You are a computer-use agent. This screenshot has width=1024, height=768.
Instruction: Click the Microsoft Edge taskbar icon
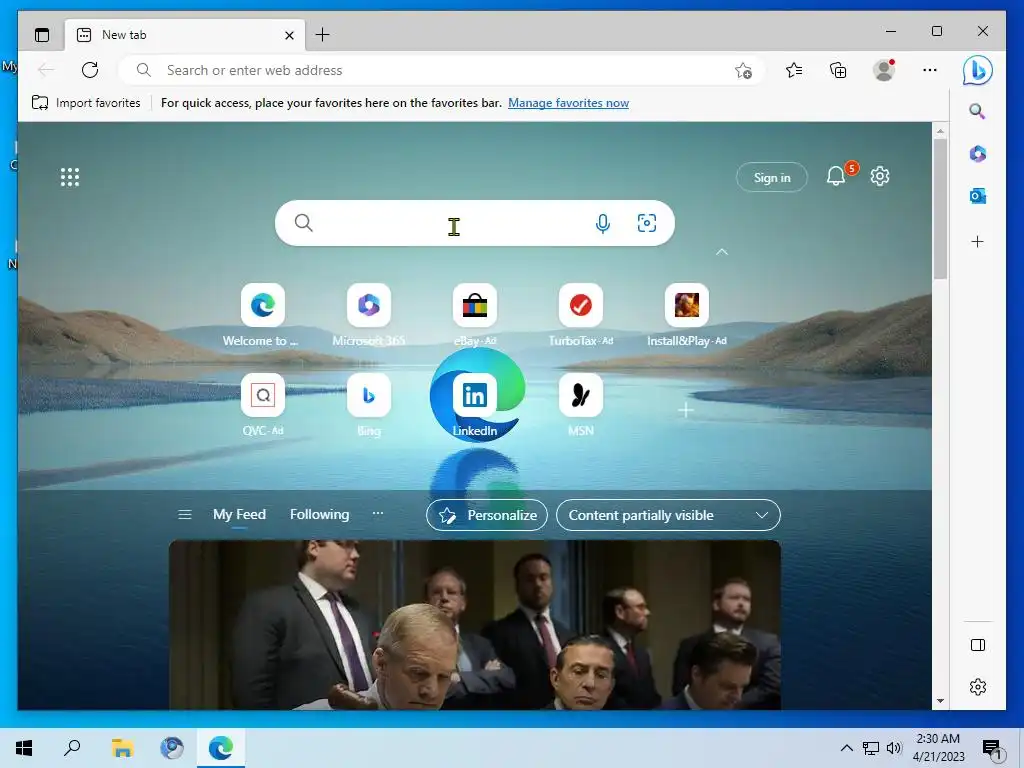[x=221, y=748]
